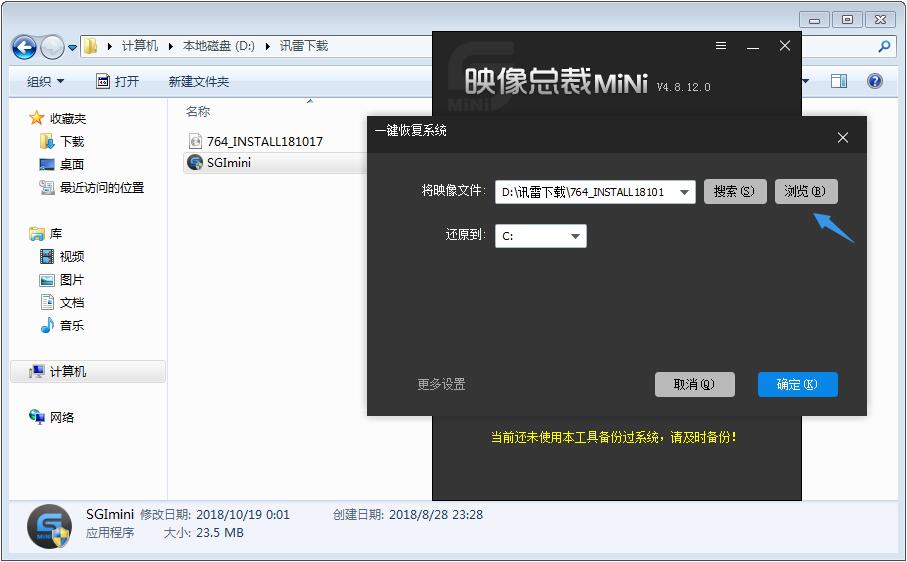This screenshot has width=907, height=562.
Task: Click the Explorer search magnifier icon
Action: coord(884,46)
